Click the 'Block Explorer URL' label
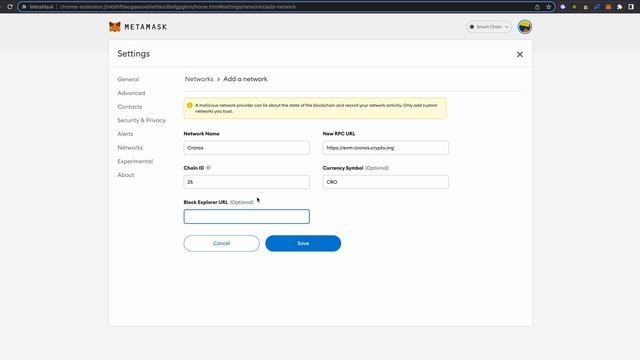 [206, 202]
